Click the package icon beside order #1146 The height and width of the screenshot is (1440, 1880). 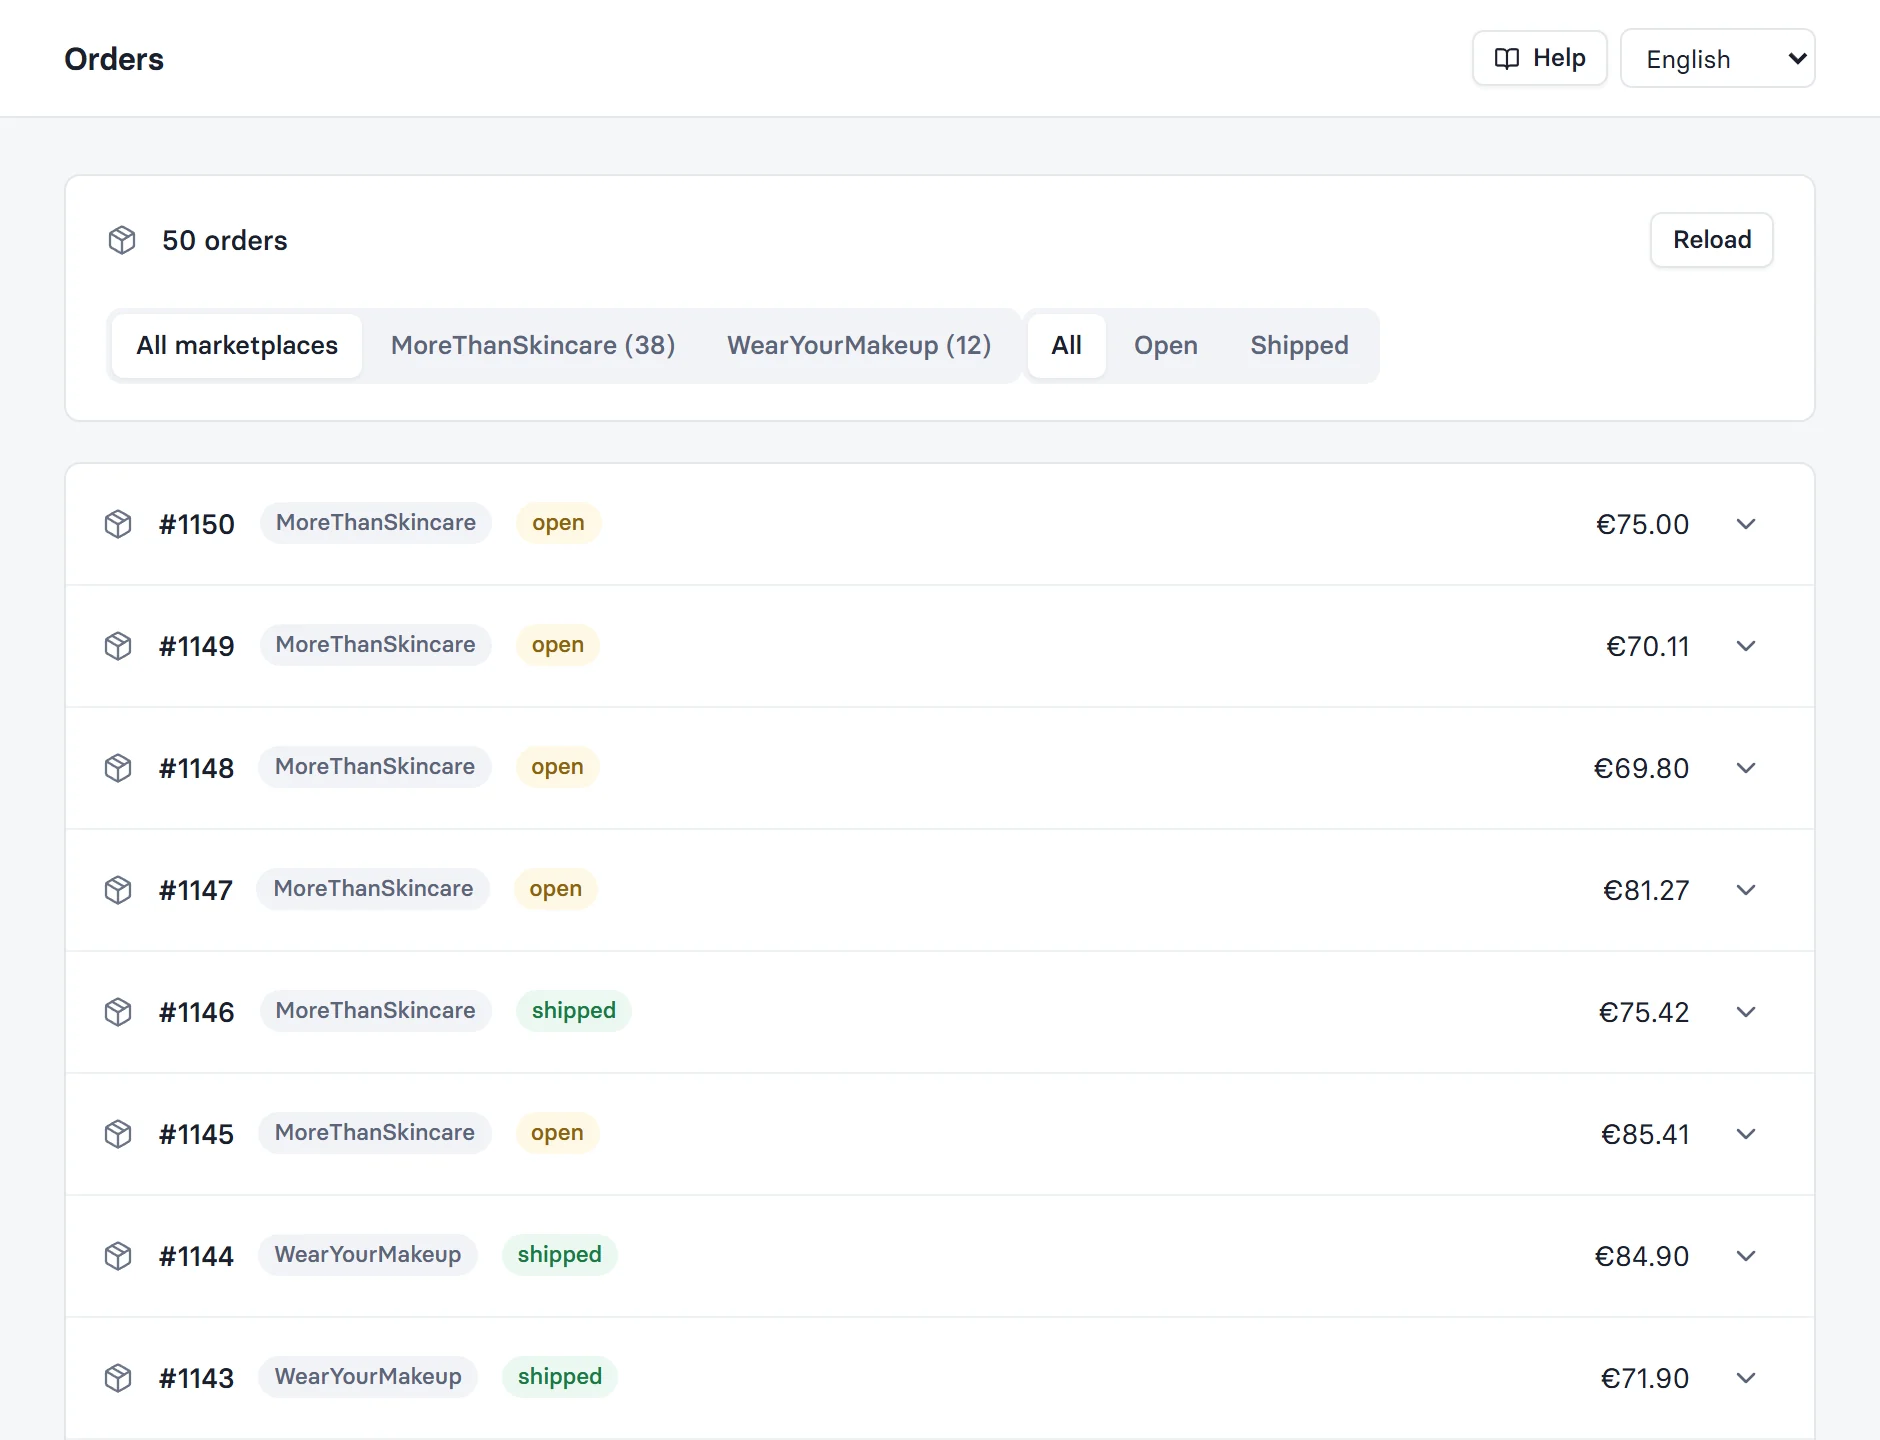[x=118, y=1012]
